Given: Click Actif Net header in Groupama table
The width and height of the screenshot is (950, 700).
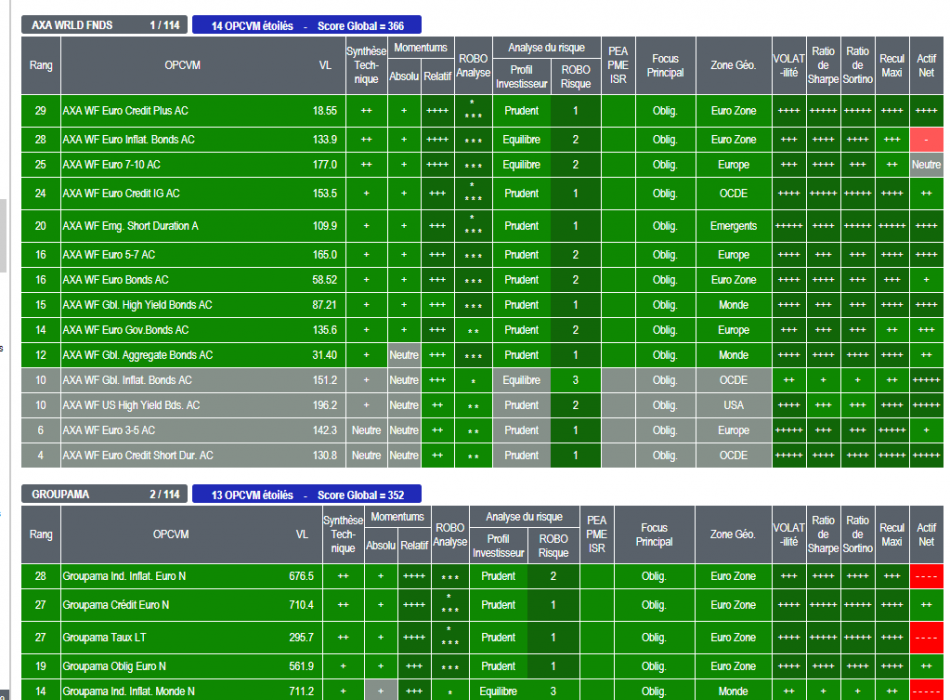Looking at the screenshot, I should tap(926, 535).
